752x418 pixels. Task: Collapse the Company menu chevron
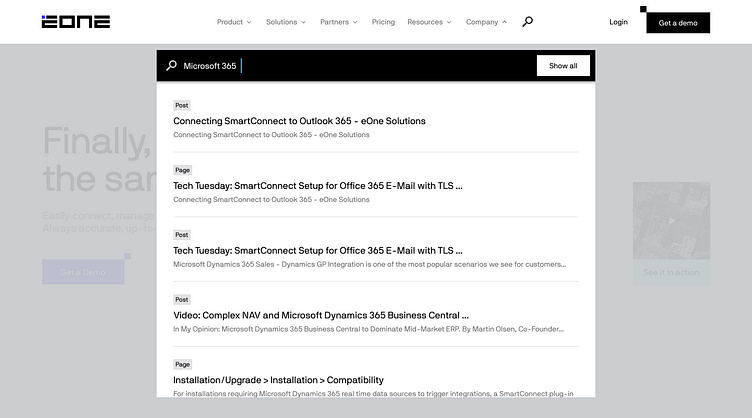tap(504, 22)
